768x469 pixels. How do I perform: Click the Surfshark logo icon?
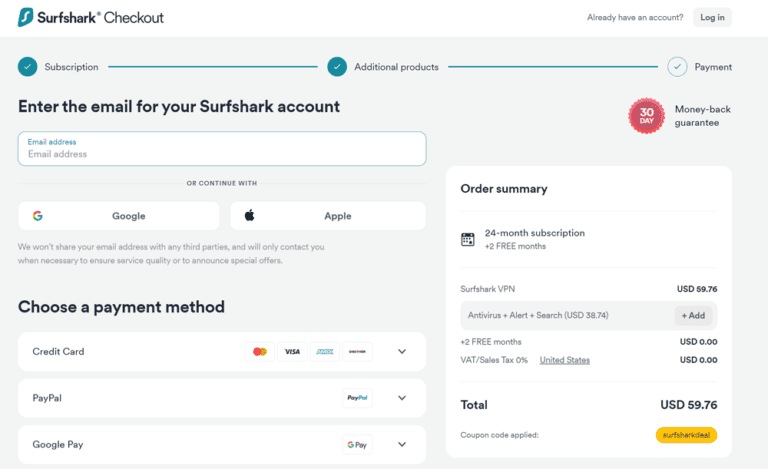coord(26,17)
